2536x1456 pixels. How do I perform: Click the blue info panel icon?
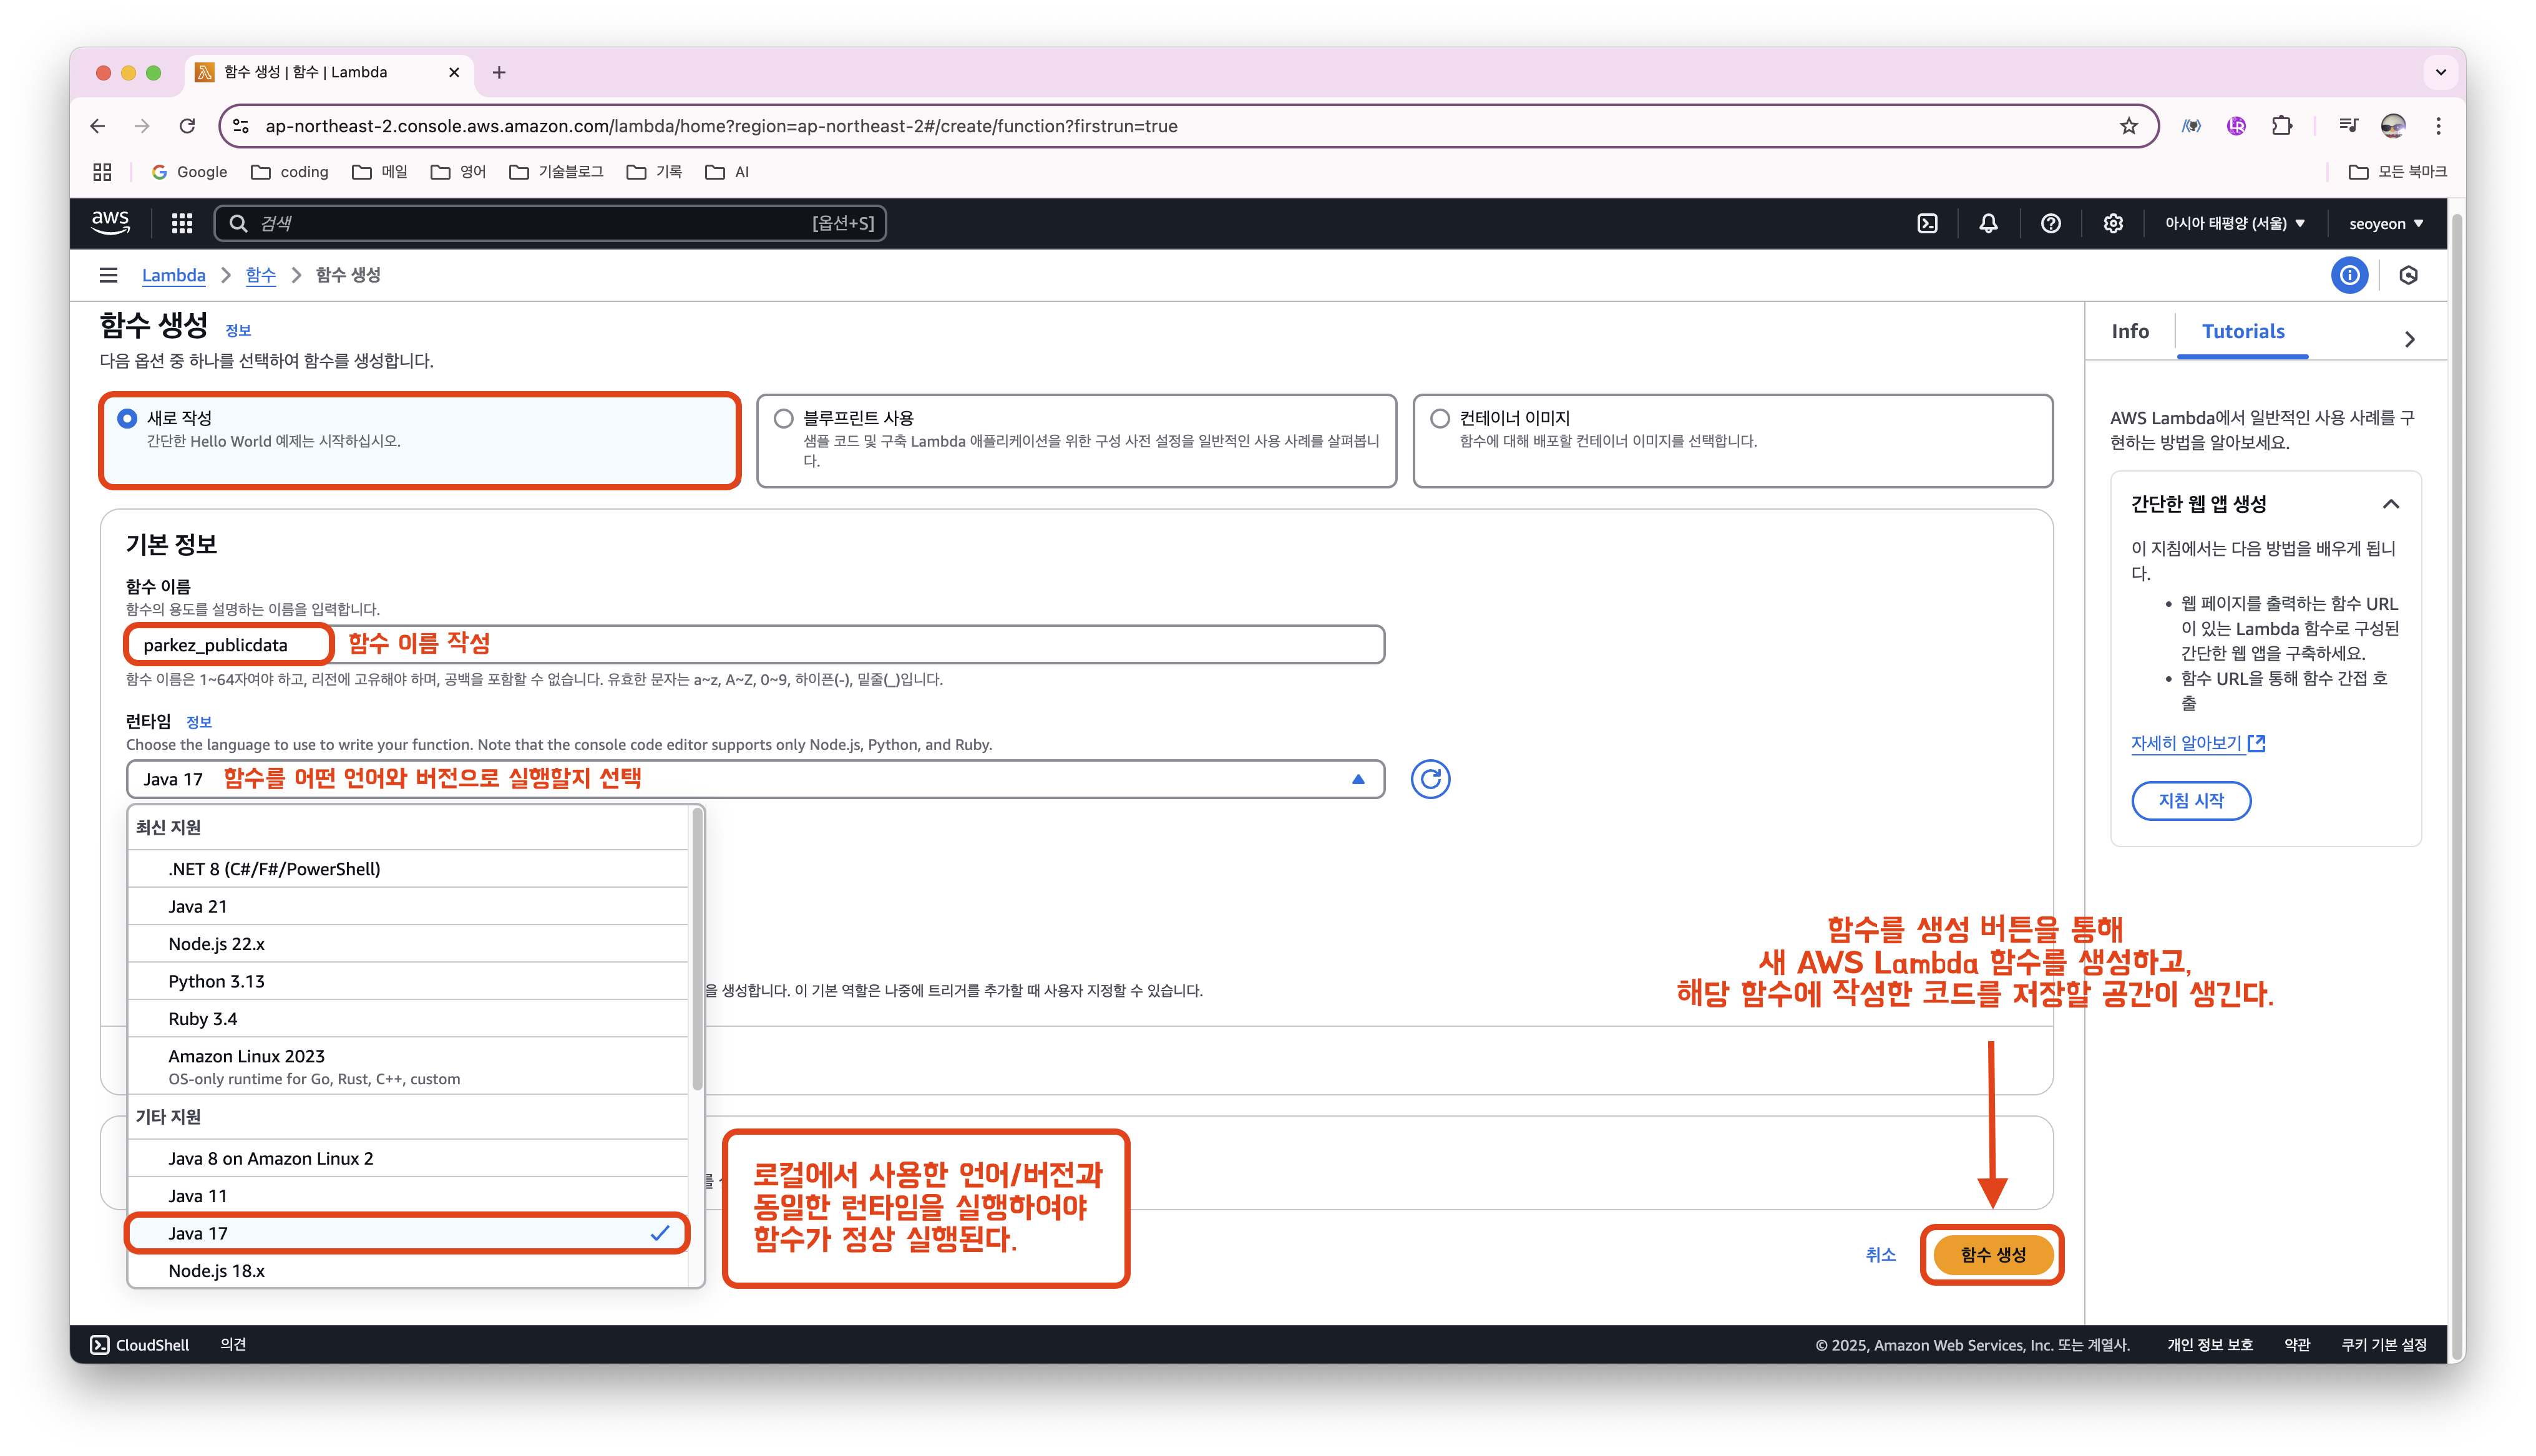tap(2349, 275)
